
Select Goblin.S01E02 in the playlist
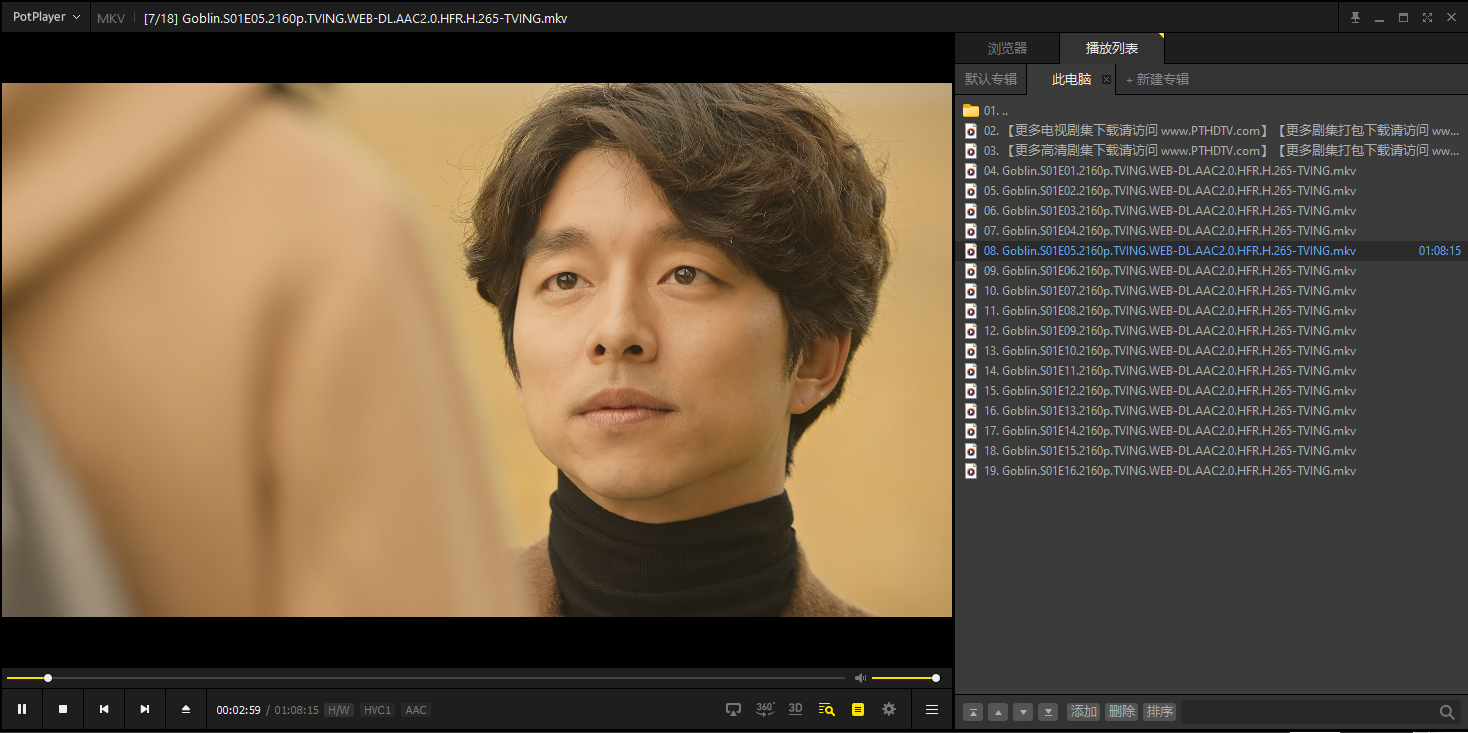click(1211, 190)
